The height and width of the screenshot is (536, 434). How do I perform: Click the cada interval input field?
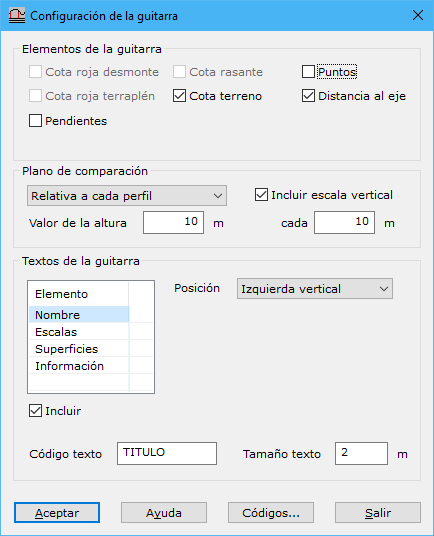tap(344, 223)
